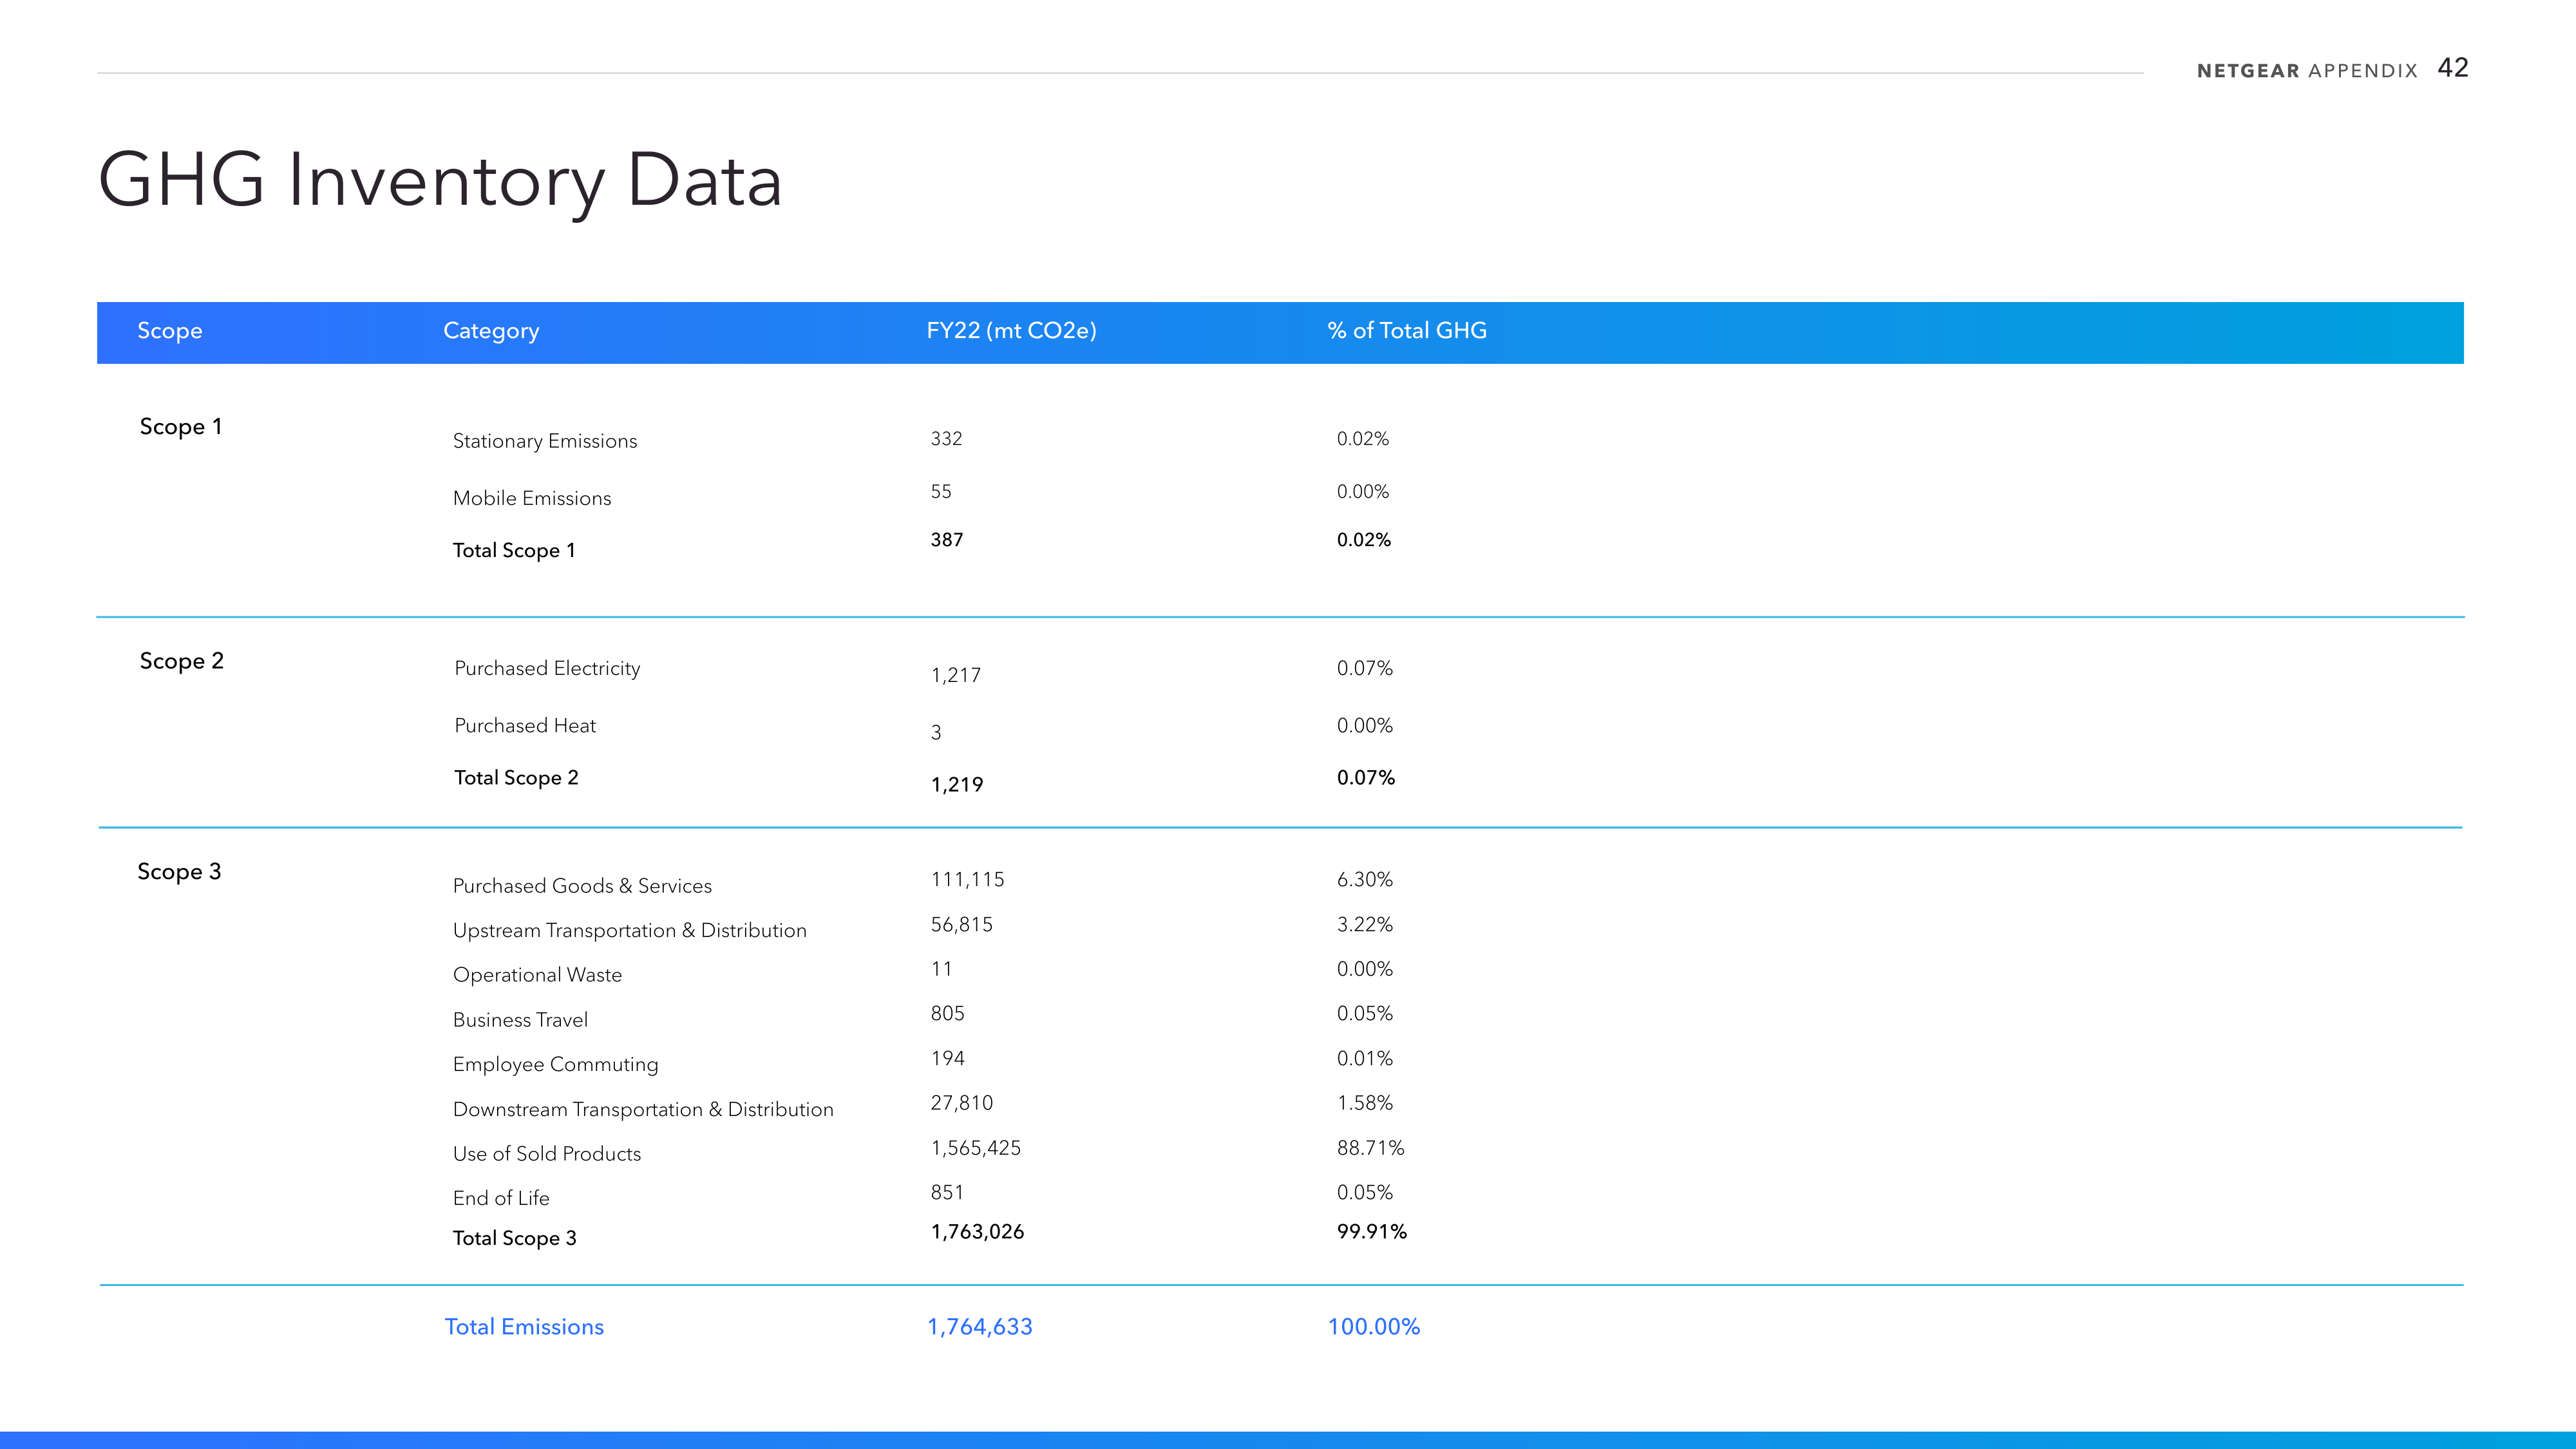The image size is (2576, 1449).
Task: Click page number 42
Action: click(x=2453, y=68)
